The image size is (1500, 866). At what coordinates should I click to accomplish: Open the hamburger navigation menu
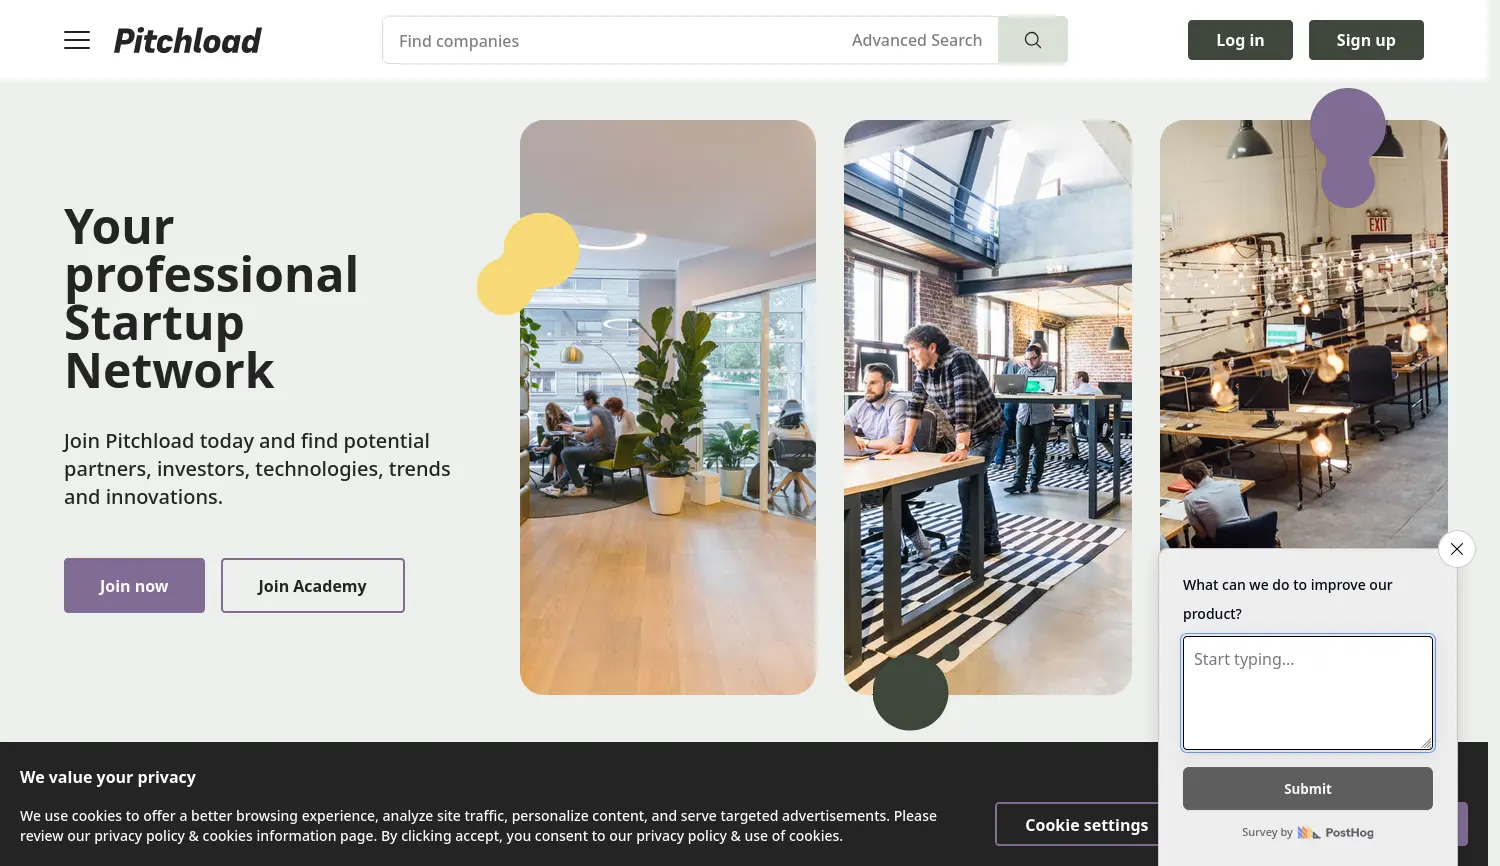(x=77, y=40)
